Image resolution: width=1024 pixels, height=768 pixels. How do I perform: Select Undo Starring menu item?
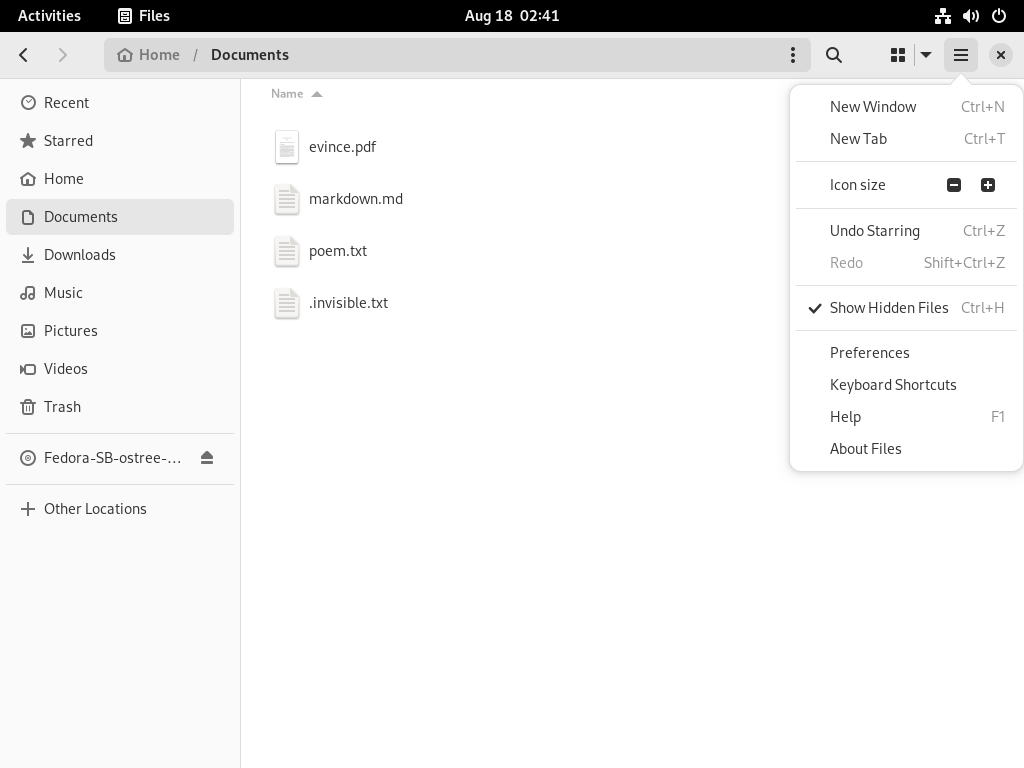[906, 231]
